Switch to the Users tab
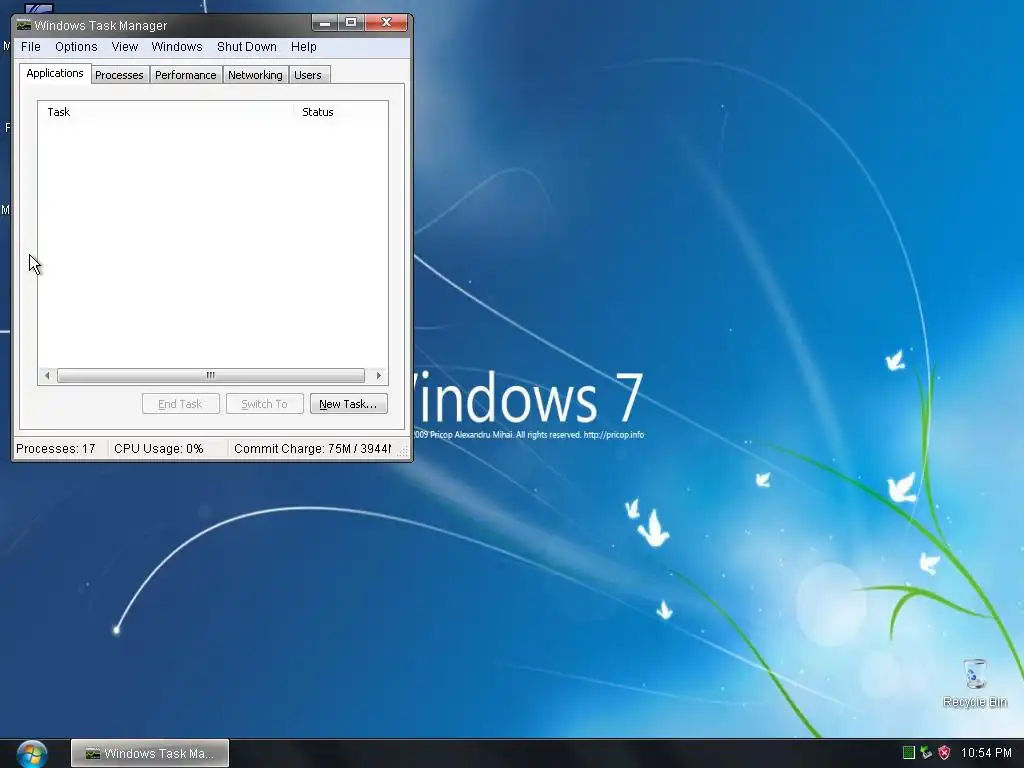The height and width of the screenshot is (768, 1024). [308, 75]
